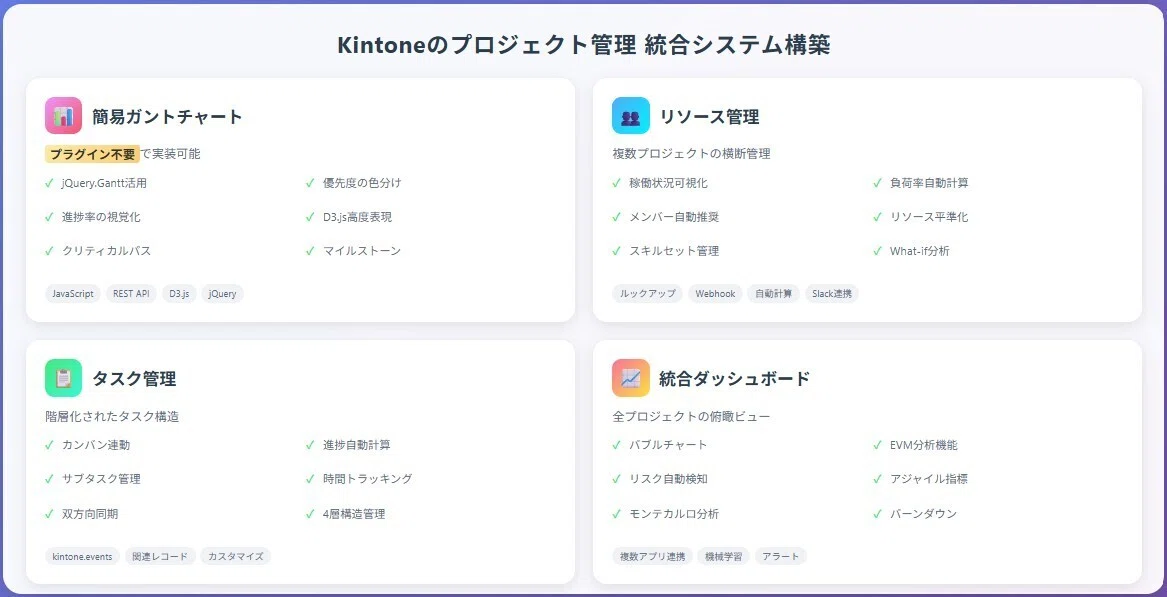This screenshot has height=597, width=1167.
Task: Select the Slack連携 tag chip
Action: point(831,293)
